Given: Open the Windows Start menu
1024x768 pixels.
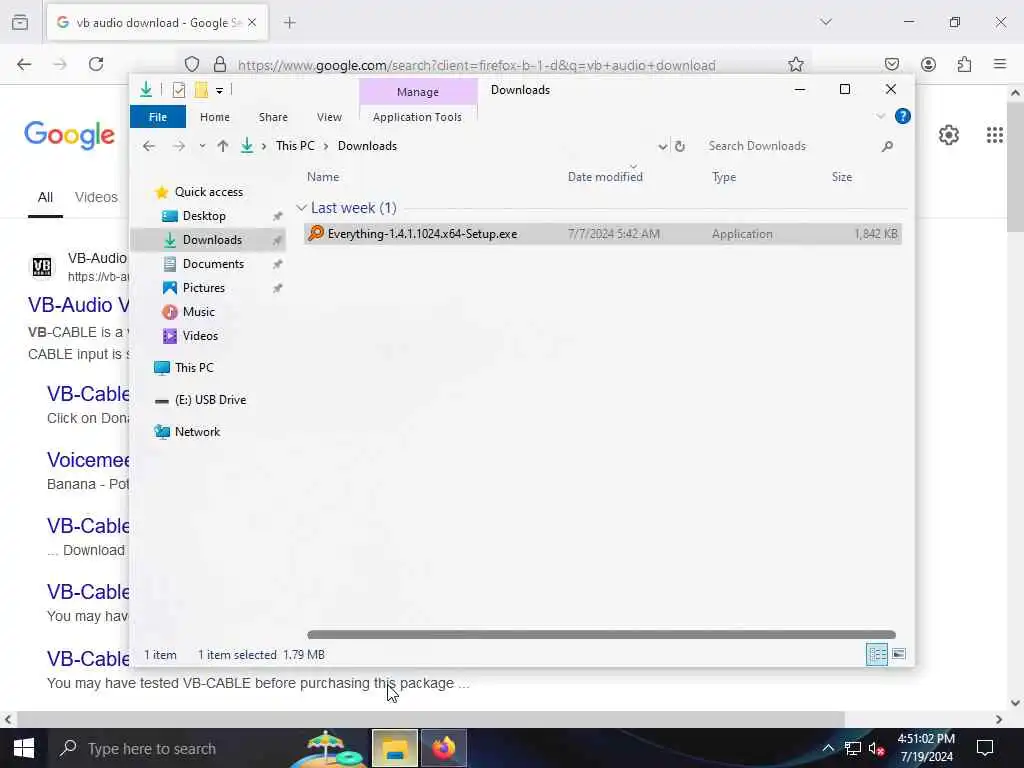Looking at the screenshot, I should (x=24, y=748).
